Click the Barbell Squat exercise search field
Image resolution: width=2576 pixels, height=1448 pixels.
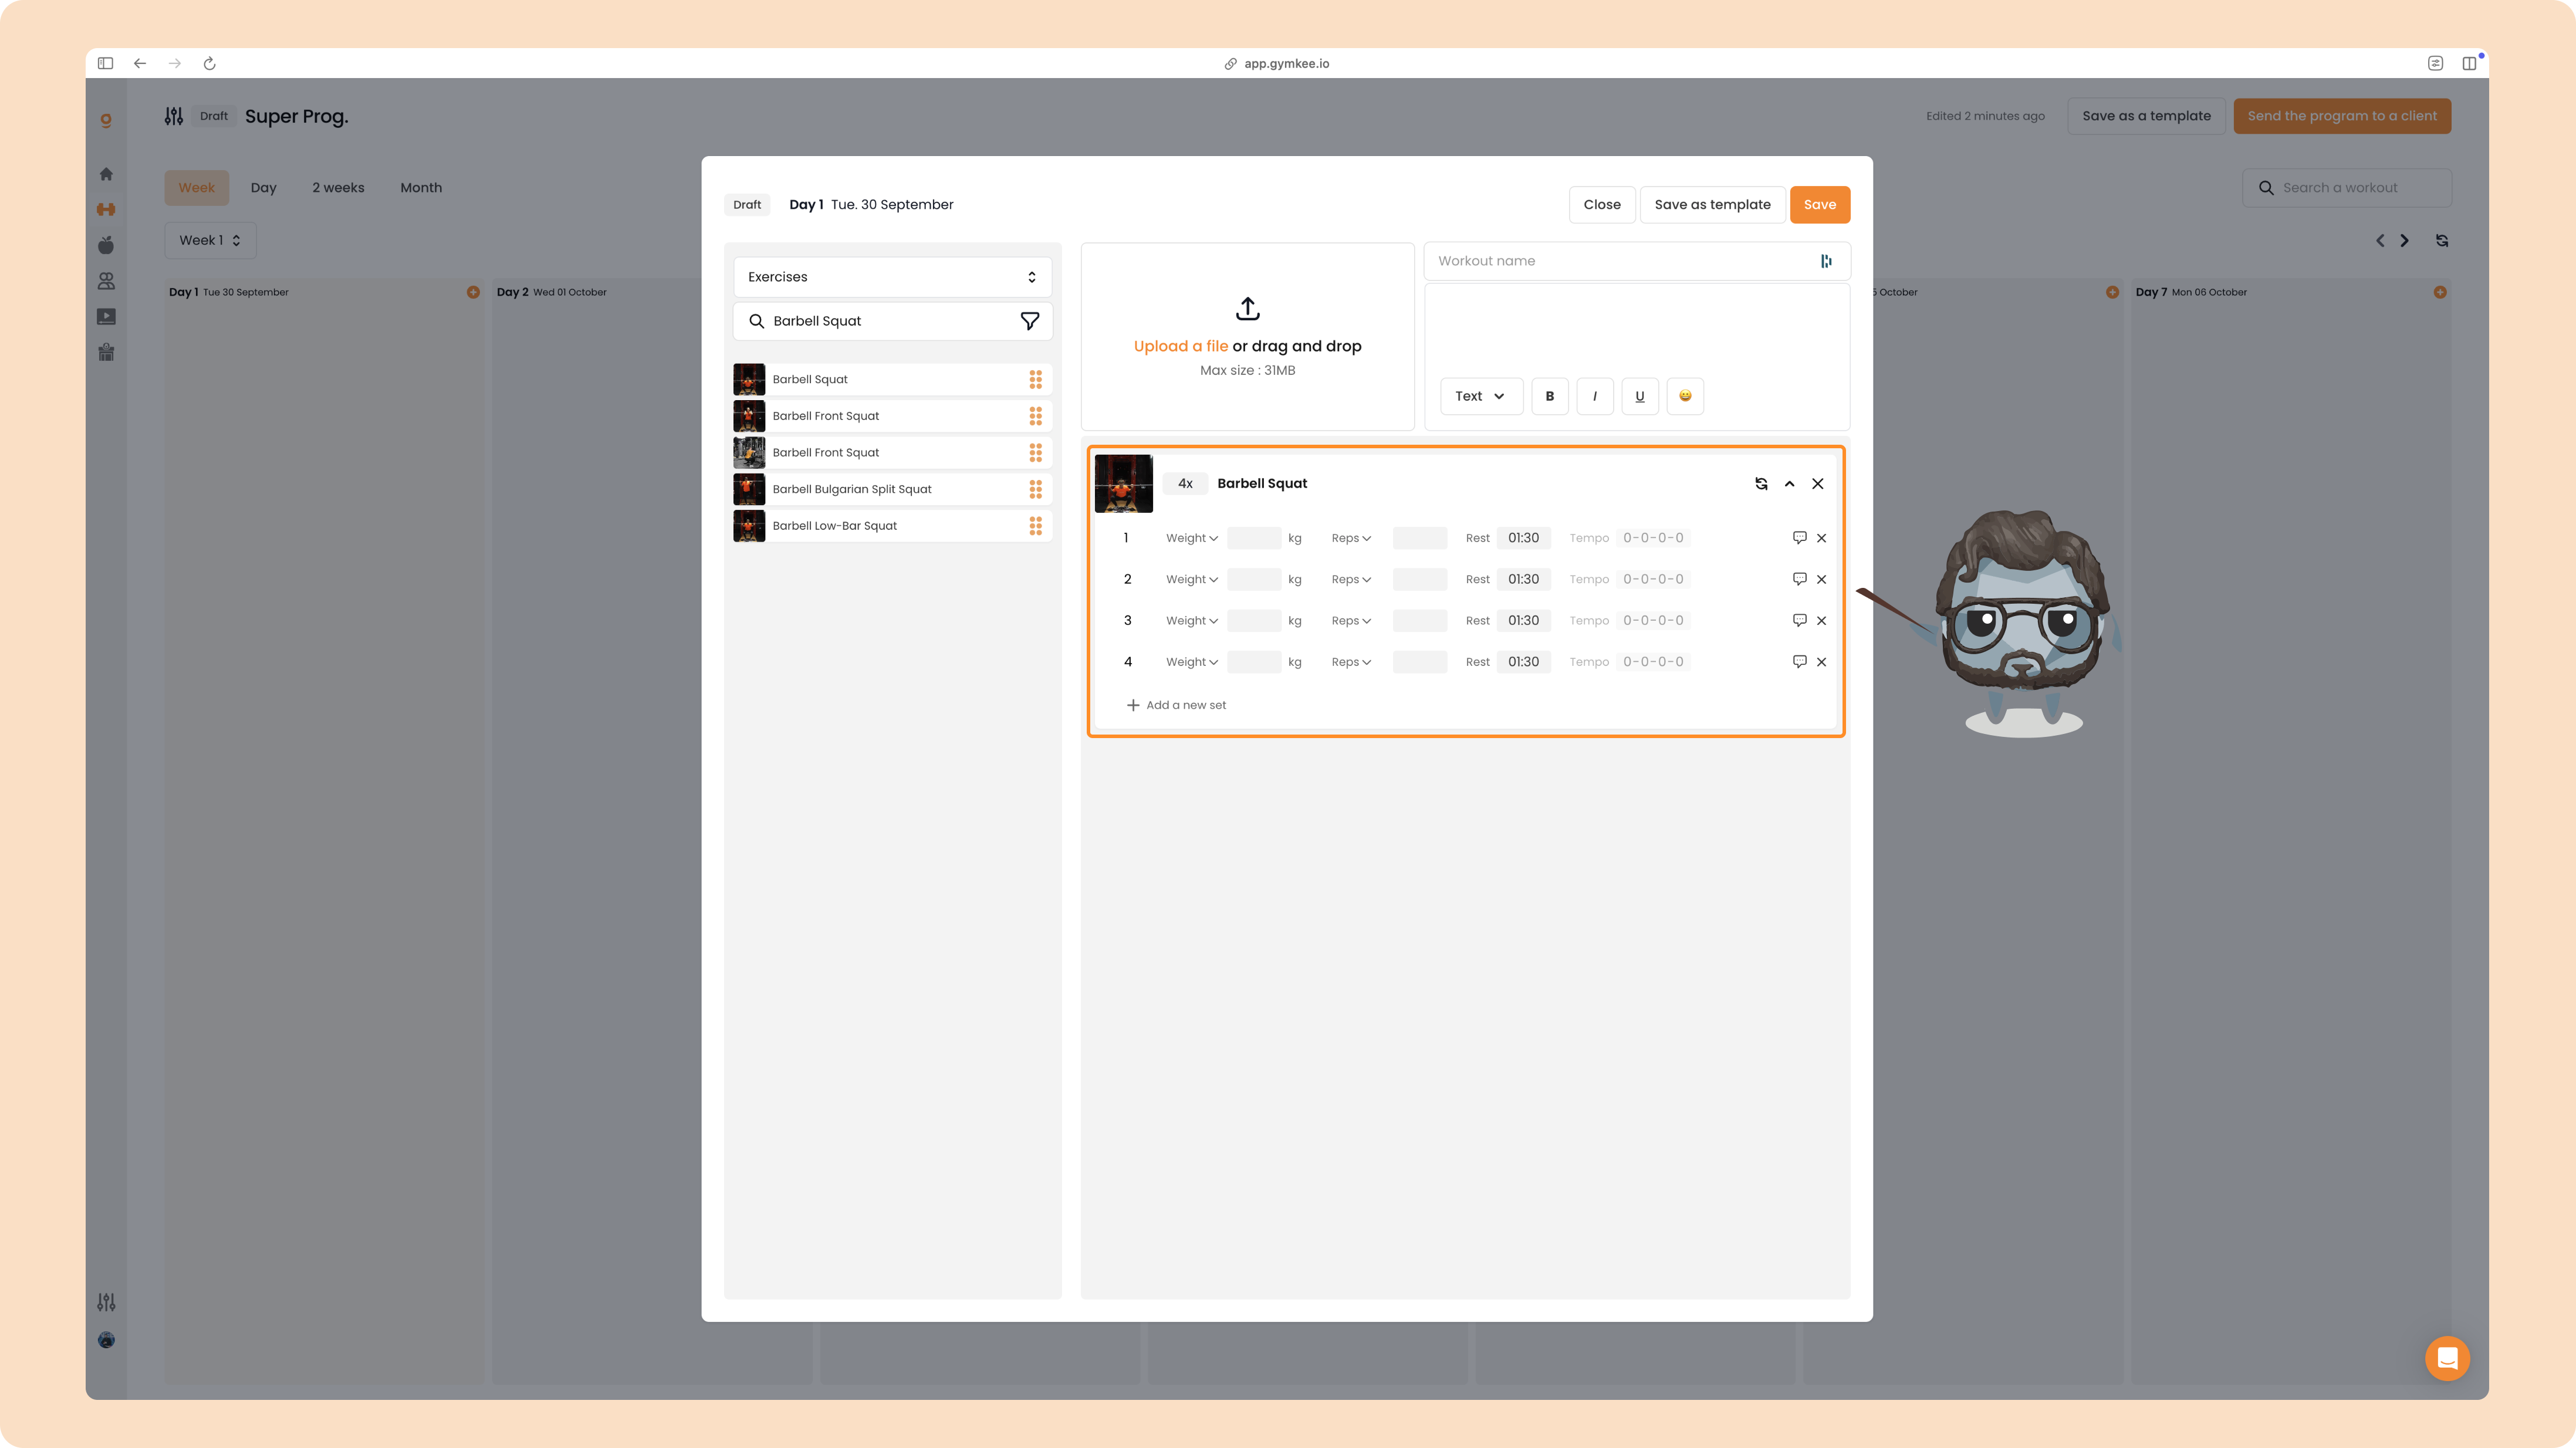point(892,321)
